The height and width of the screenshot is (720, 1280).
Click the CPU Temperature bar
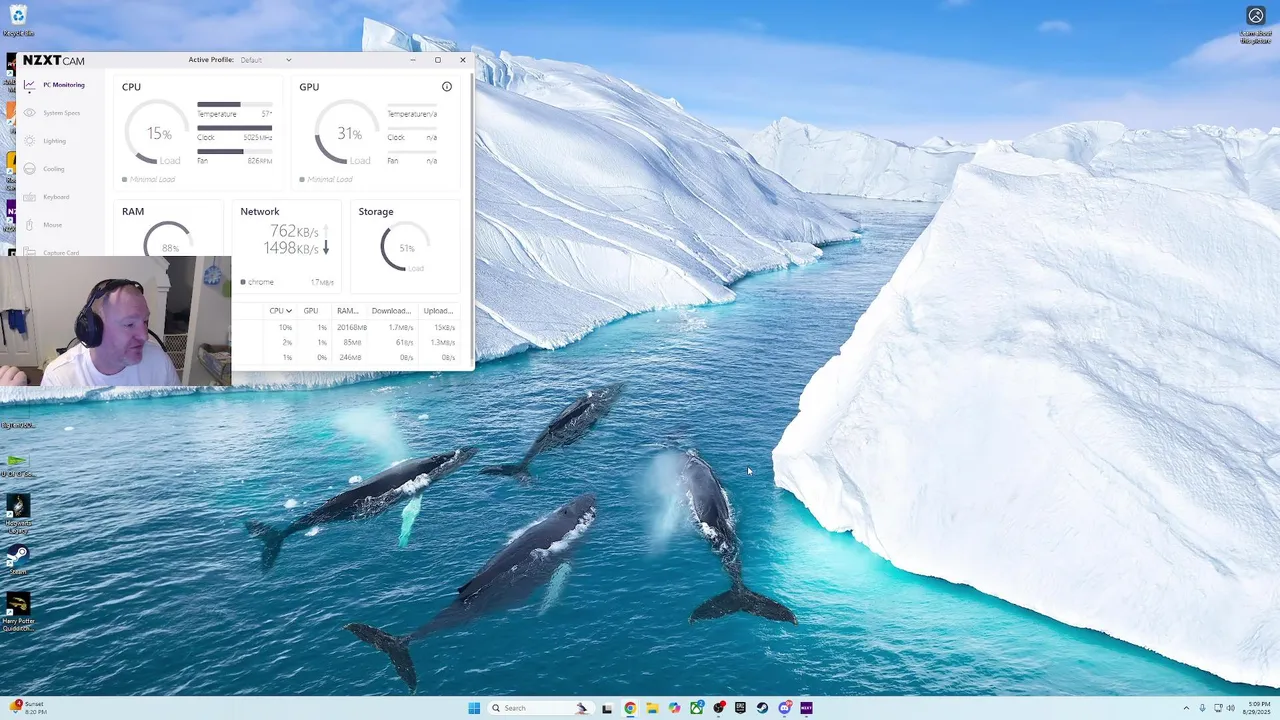(234, 104)
